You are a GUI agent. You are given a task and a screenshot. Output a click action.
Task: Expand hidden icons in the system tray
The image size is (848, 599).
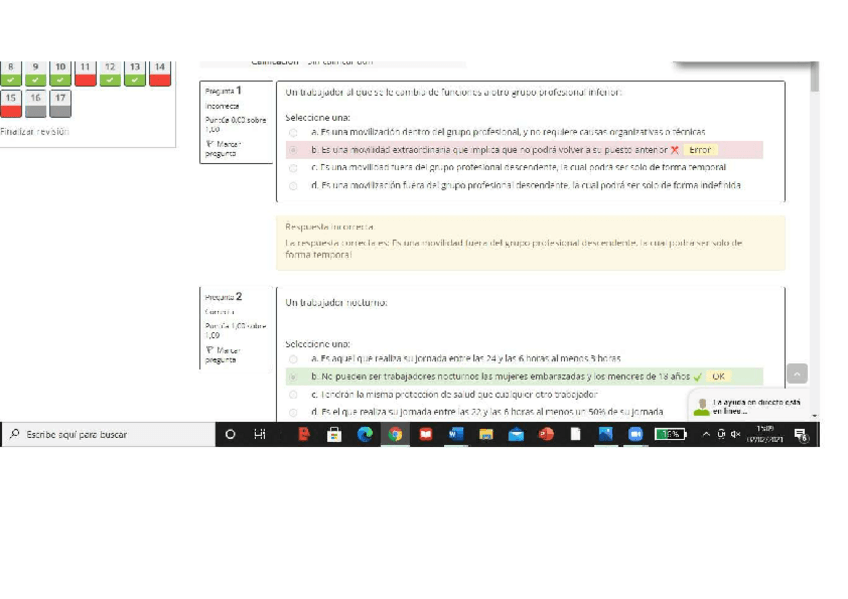coord(706,434)
